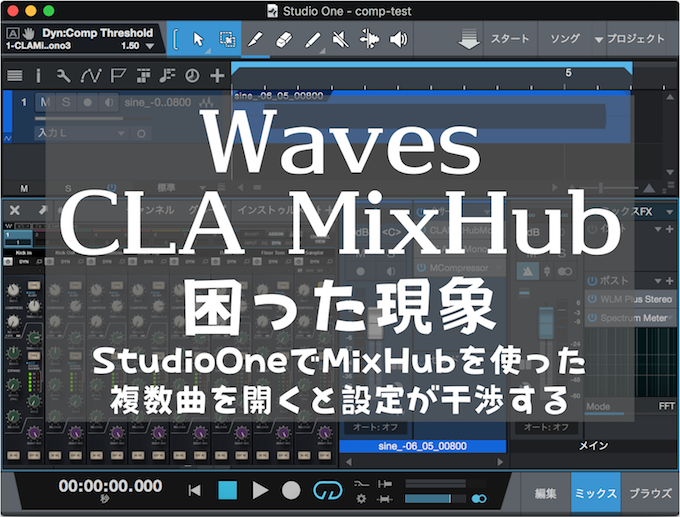Start recording
The height and width of the screenshot is (517, 680).
pos(291,491)
